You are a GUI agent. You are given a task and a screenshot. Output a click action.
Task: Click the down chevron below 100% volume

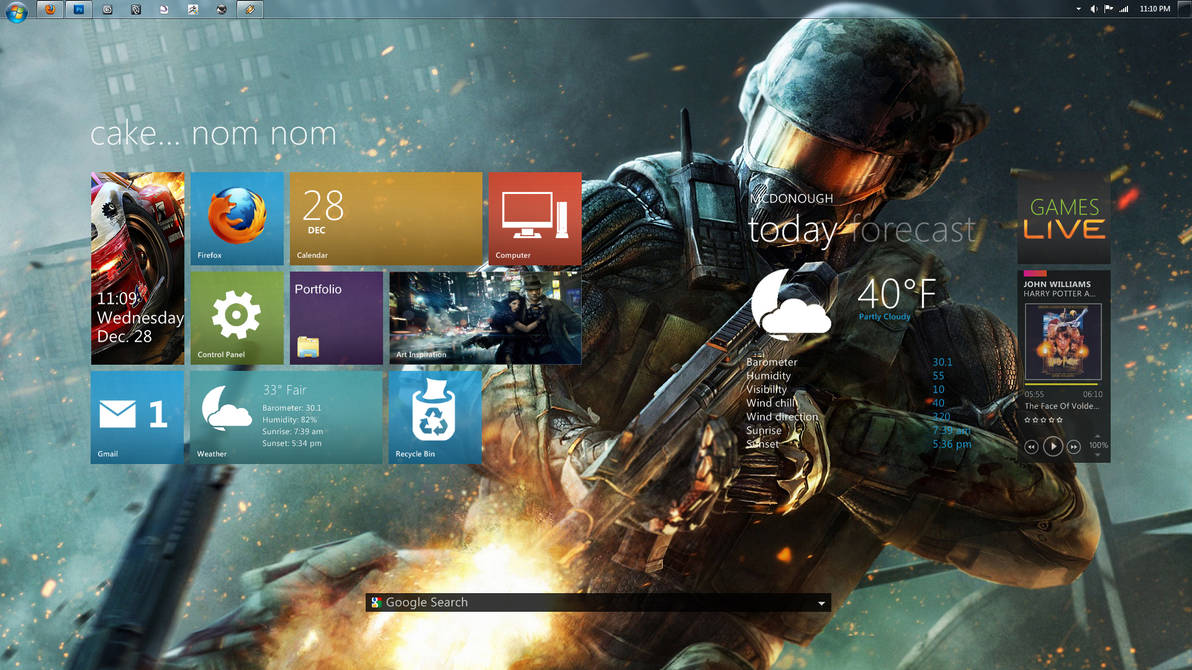tap(1098, 455)
